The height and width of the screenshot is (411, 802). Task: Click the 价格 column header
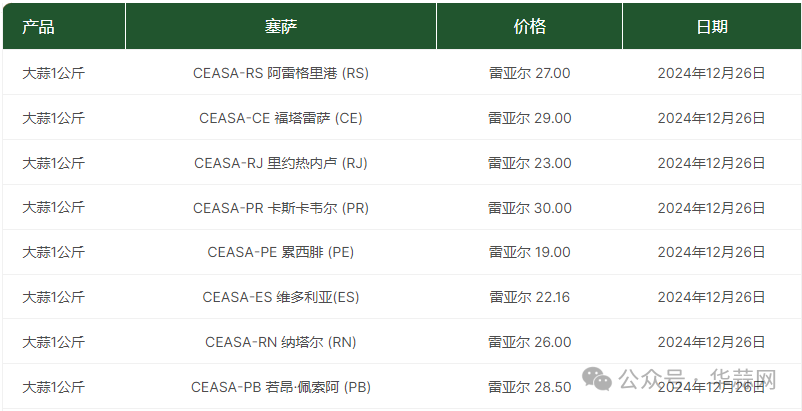529,26
